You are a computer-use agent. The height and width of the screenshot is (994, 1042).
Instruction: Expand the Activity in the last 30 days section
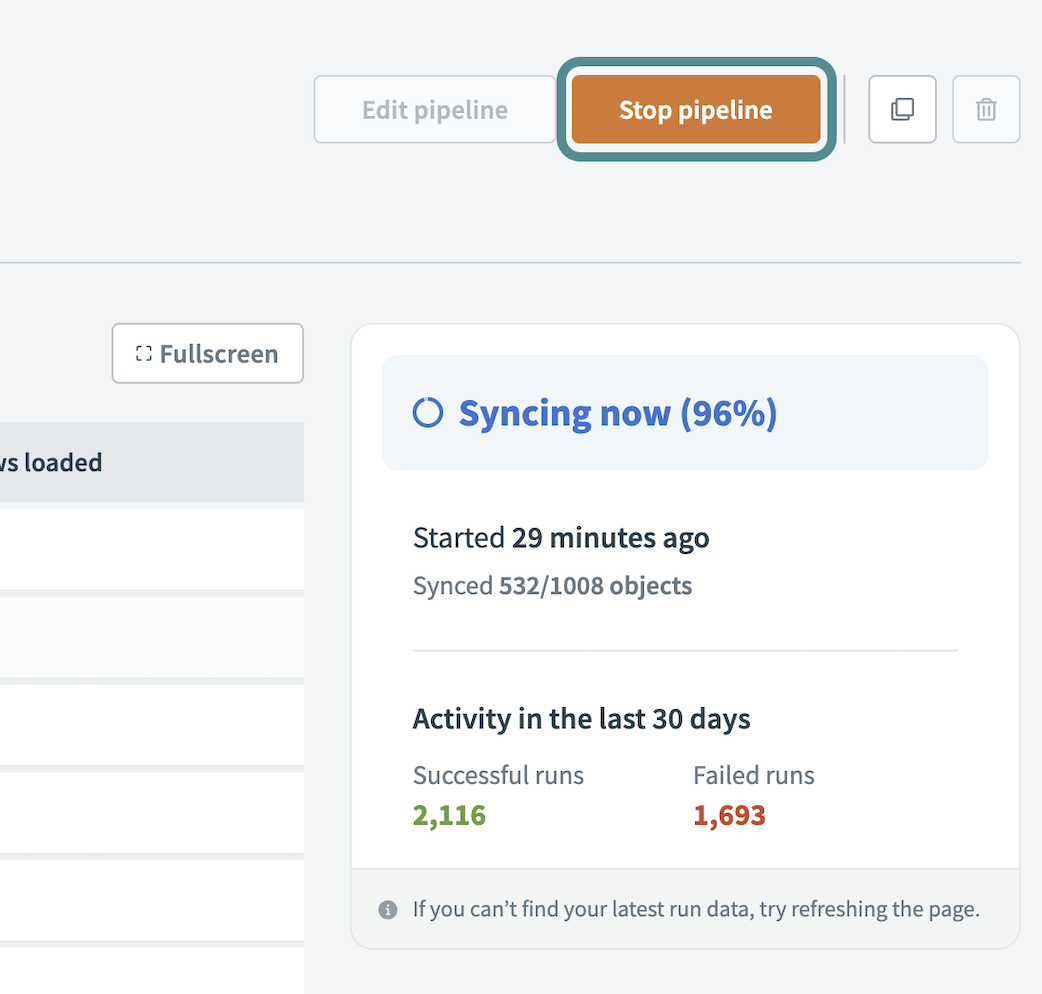click(581, 718)
